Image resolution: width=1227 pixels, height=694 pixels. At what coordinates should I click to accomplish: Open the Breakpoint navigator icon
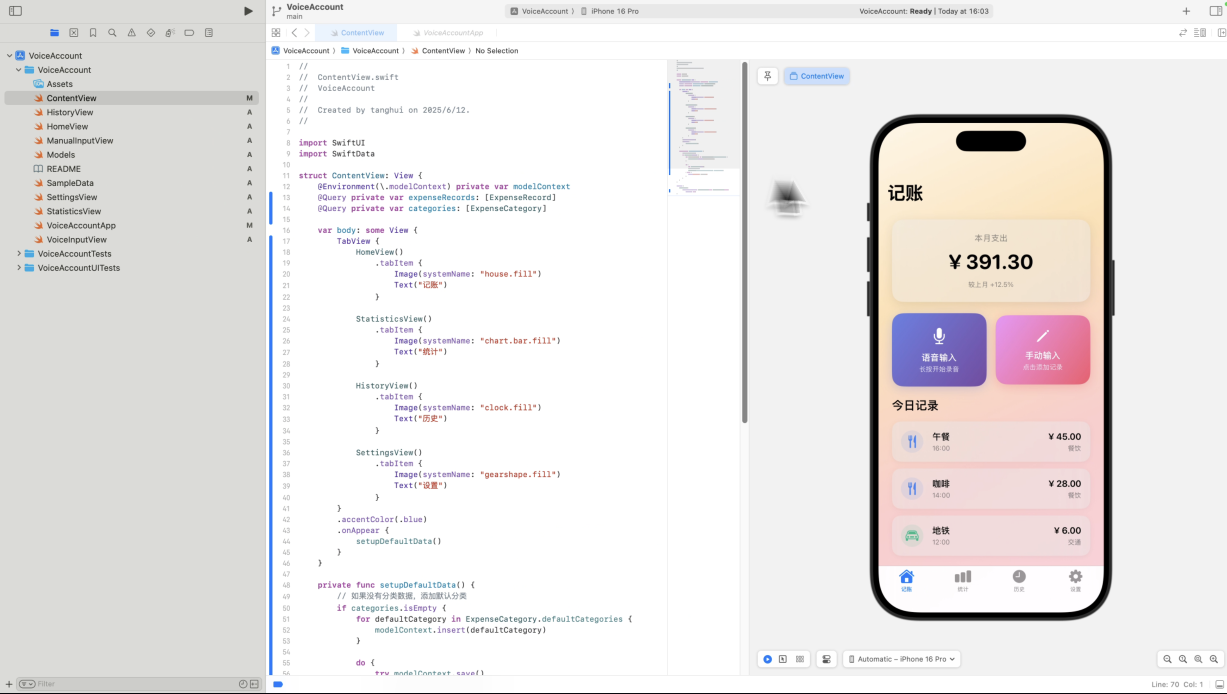coord(189,33)
